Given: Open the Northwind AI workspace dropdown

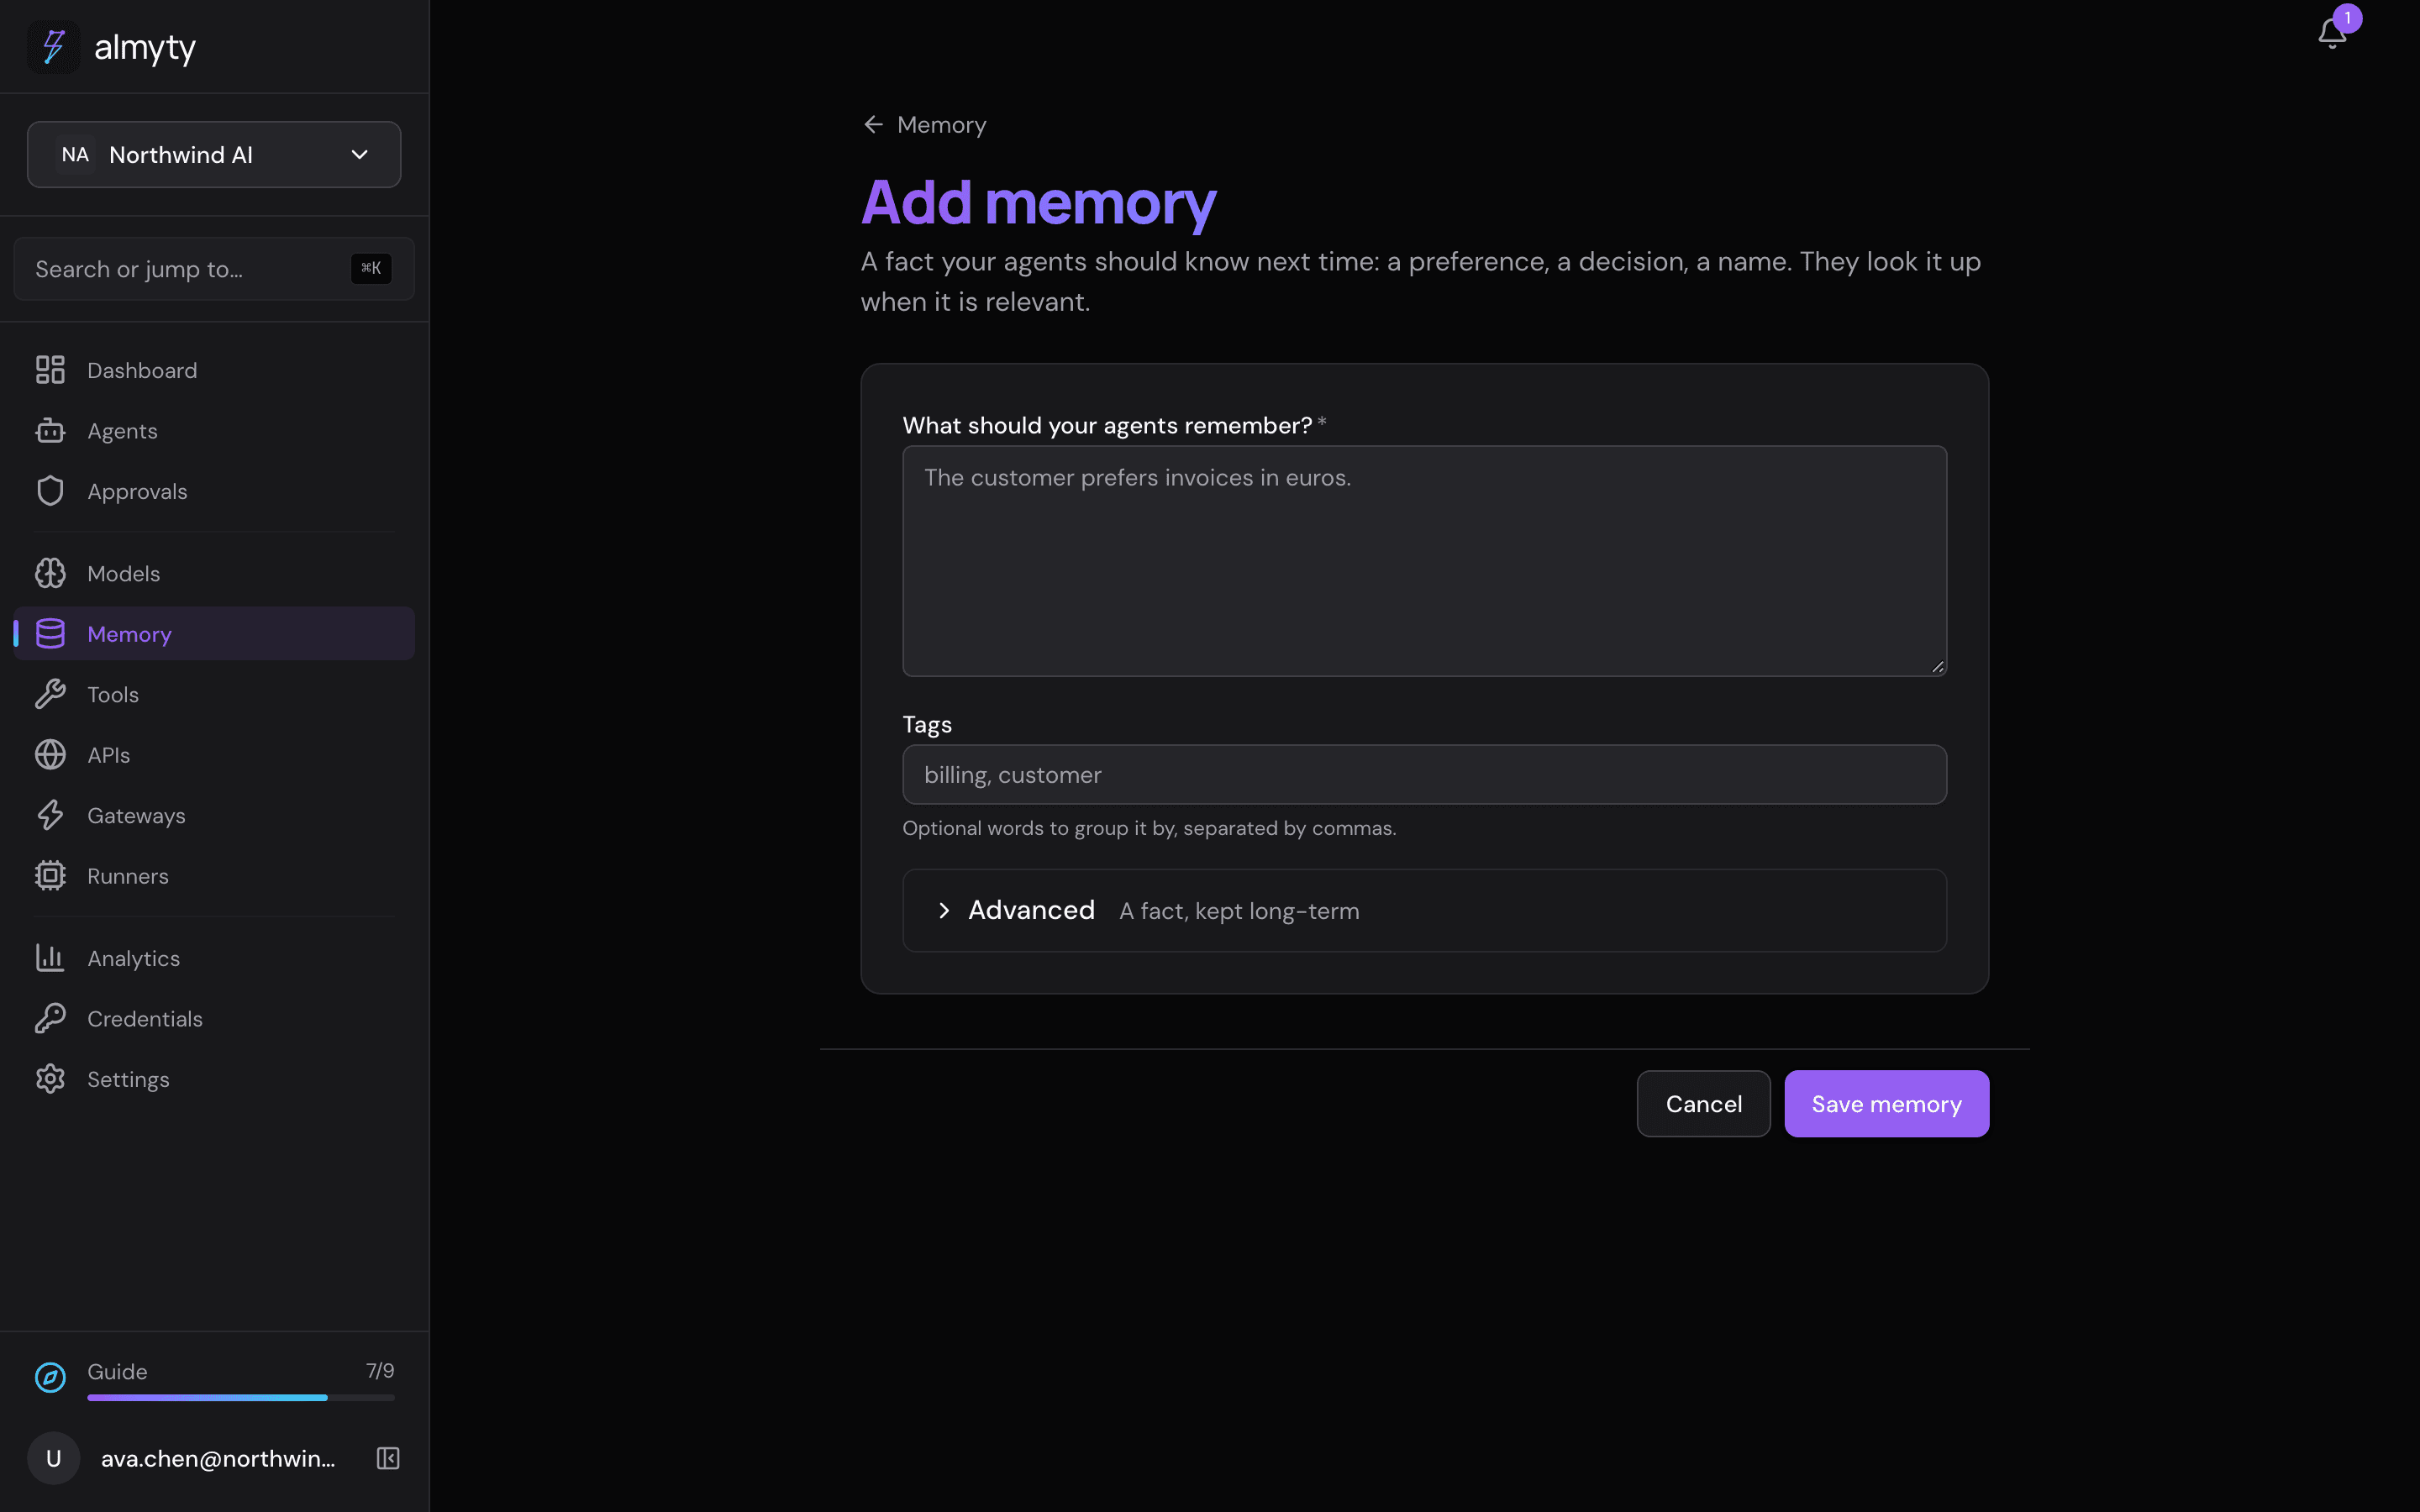Looking at the screenshot, I should (214, 155).
